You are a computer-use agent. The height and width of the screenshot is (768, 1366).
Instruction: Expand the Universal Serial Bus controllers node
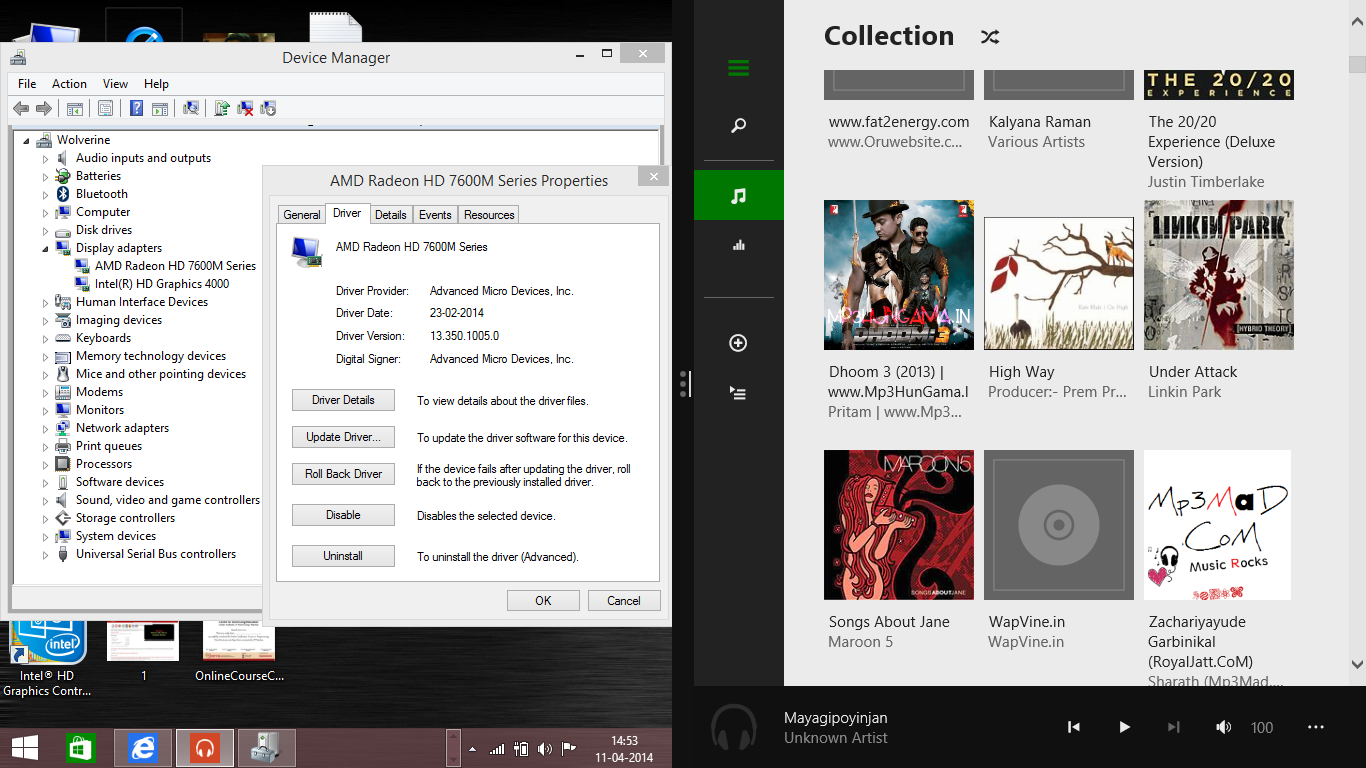(45, 554)
